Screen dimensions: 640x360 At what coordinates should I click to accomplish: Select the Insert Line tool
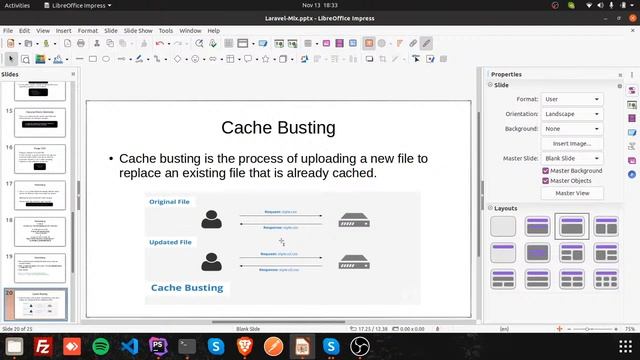coord(80,59)
